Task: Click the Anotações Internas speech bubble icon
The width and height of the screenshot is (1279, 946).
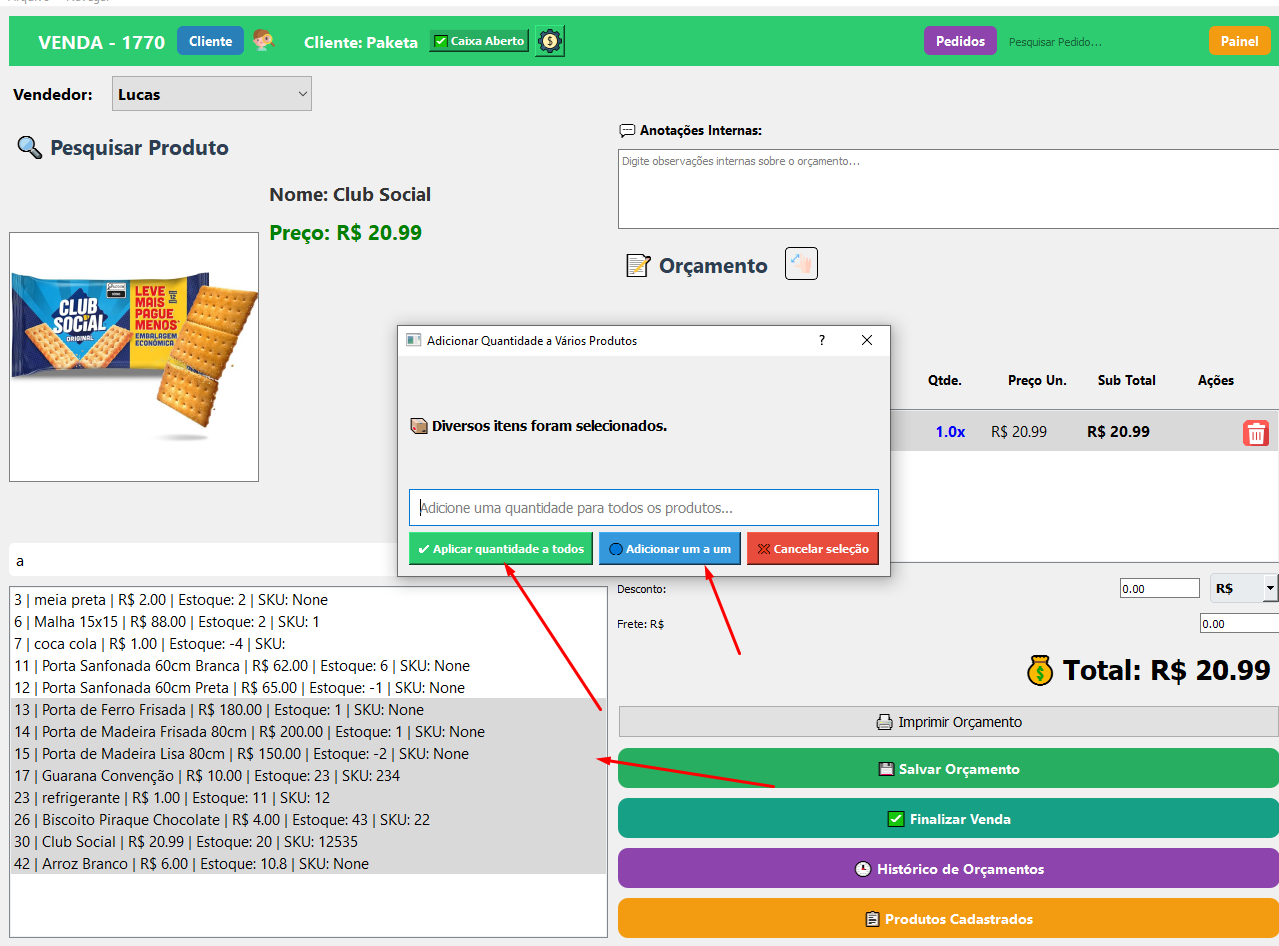Action: (x=627, y=131)
